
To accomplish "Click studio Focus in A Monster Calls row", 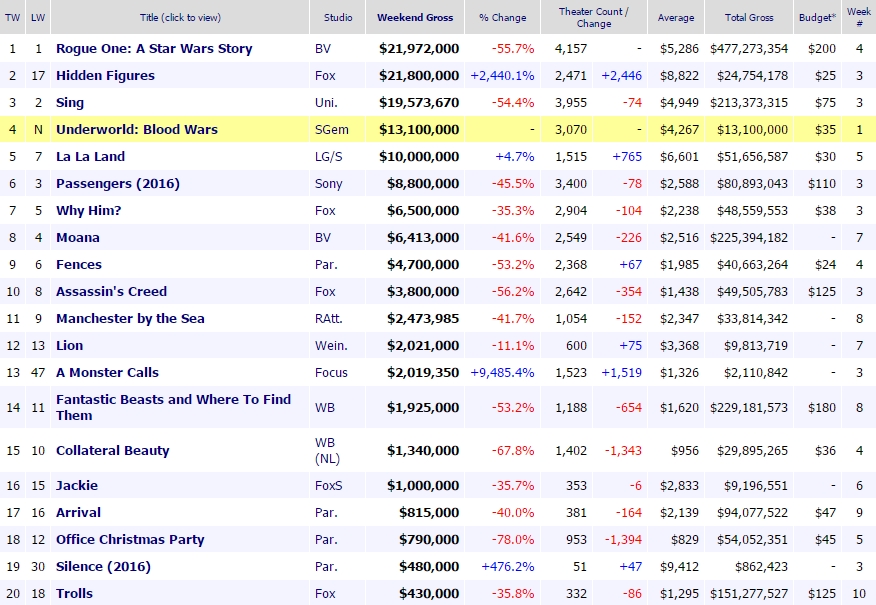I will click(331, 373).
